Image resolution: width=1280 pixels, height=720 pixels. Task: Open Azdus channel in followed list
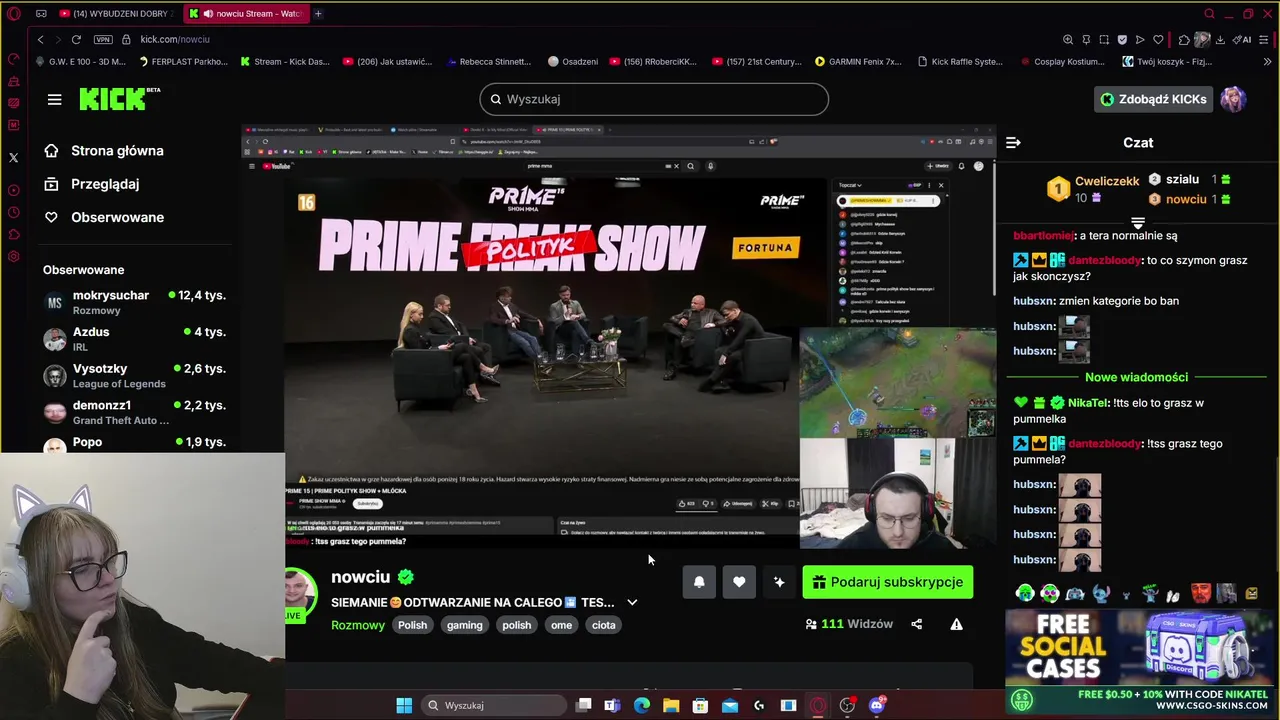pyautogui.click(x=136, y=339)
